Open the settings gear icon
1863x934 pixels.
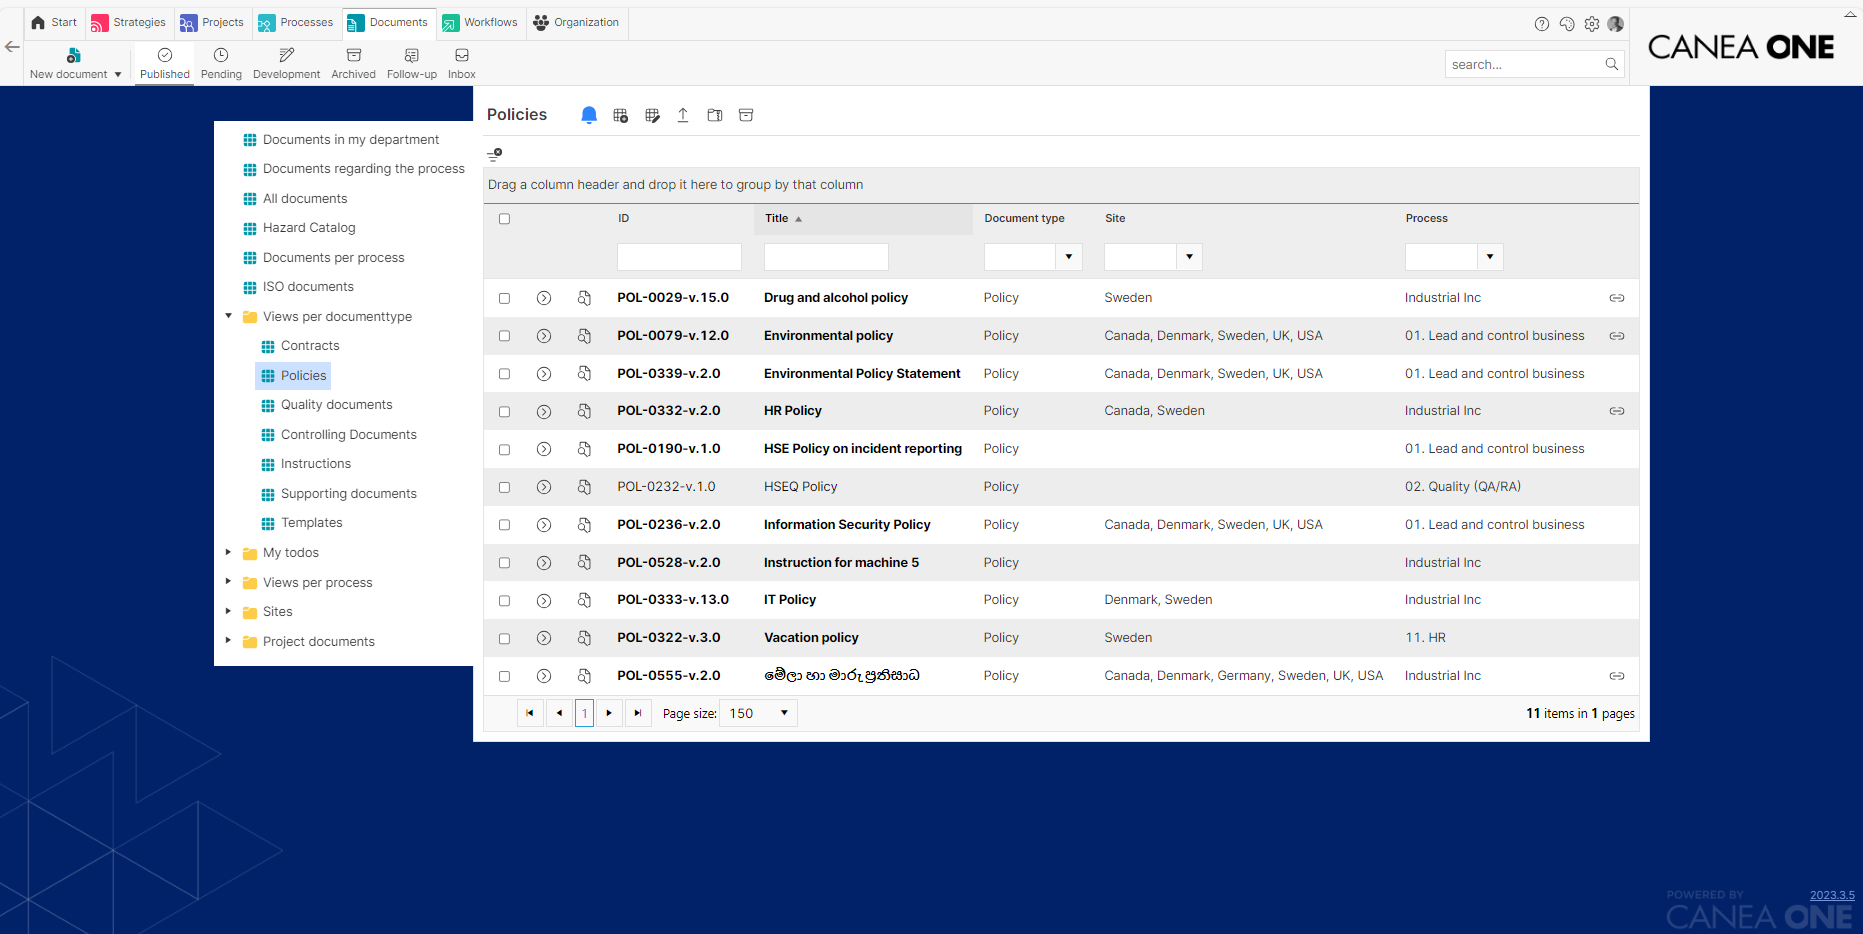pos(1592,24)
